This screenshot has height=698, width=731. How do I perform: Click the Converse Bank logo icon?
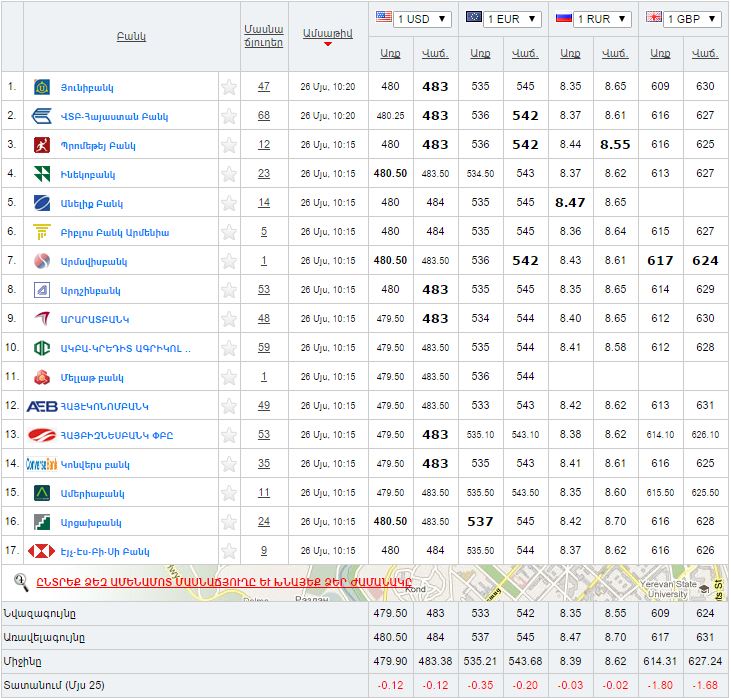click(x=42, y=464)
